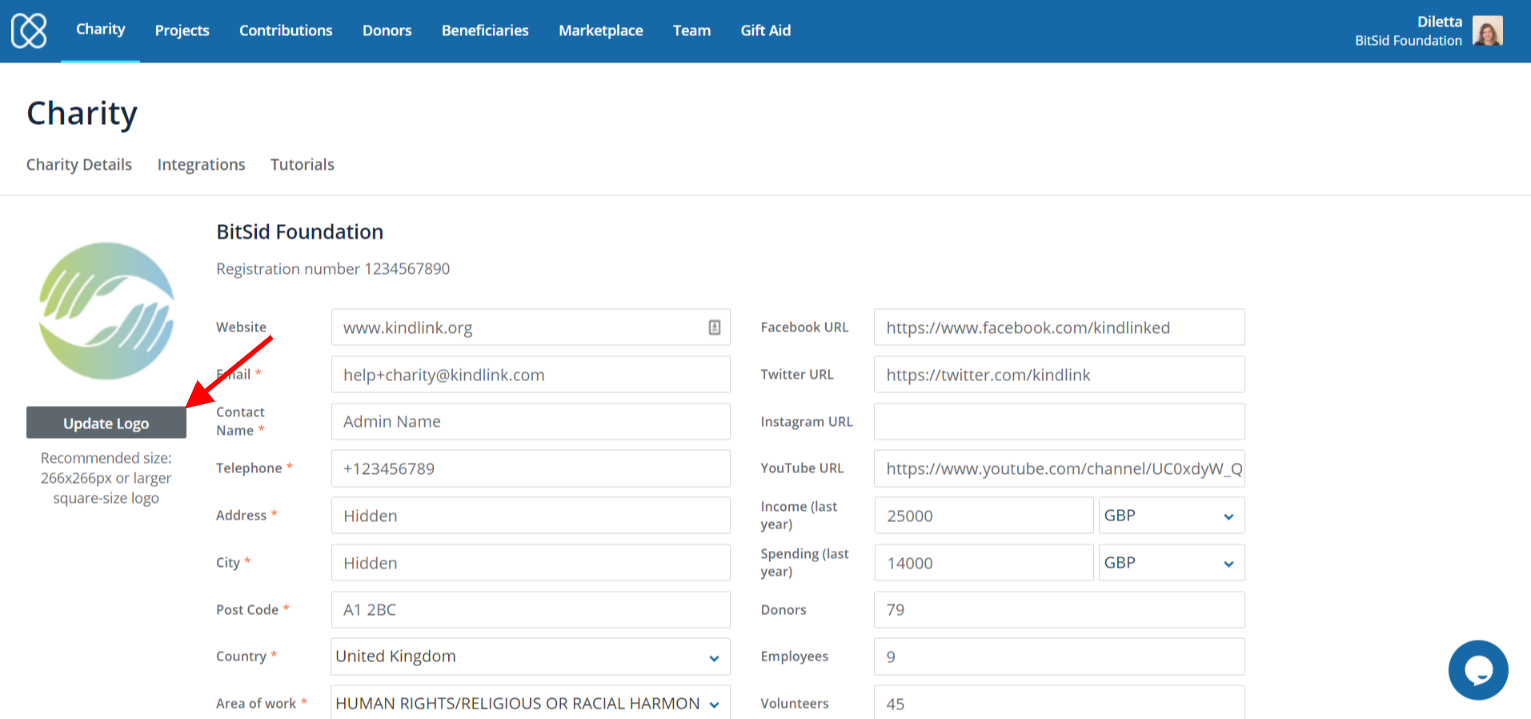Screen dimensions: 1531x719
Task: Click the Spending amount field showing 14000
Action: point(984,563)
